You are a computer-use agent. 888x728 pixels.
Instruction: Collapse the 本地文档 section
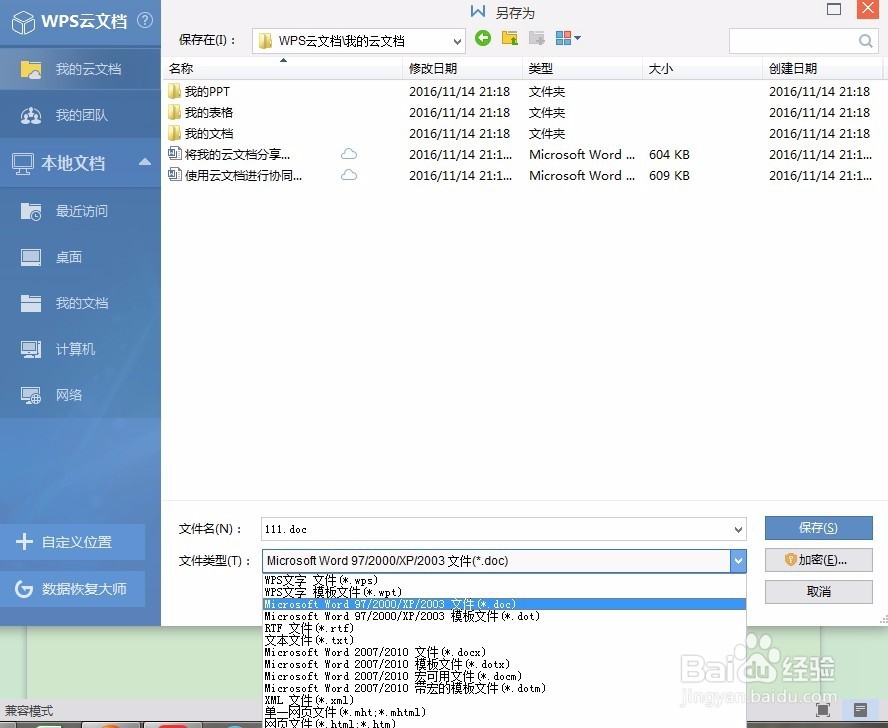tap(145, 160)
